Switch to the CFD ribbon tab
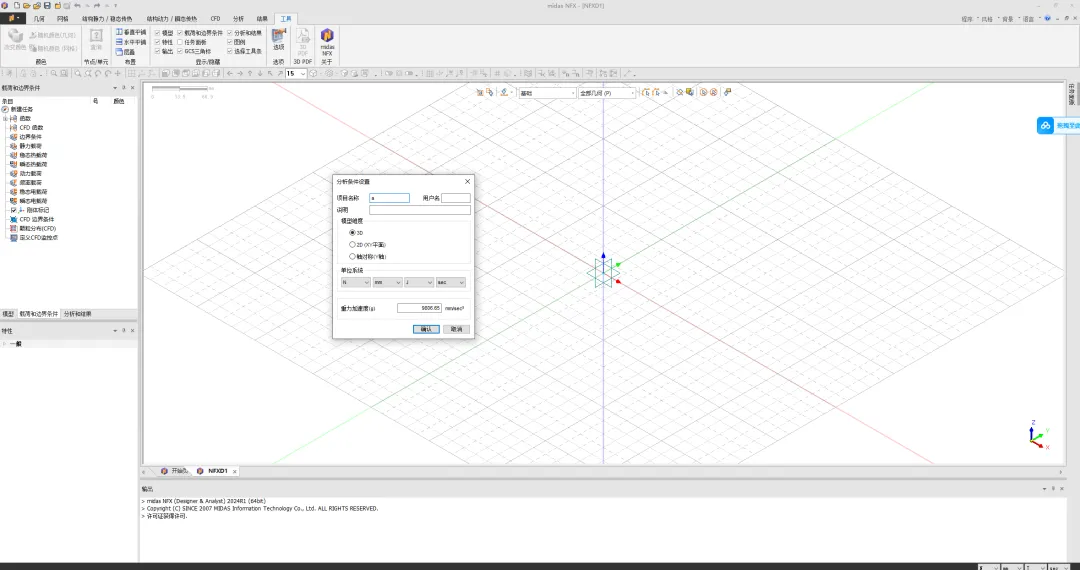Image resolution: width=1080 pixels, height=570 pixels. (216, 19)
